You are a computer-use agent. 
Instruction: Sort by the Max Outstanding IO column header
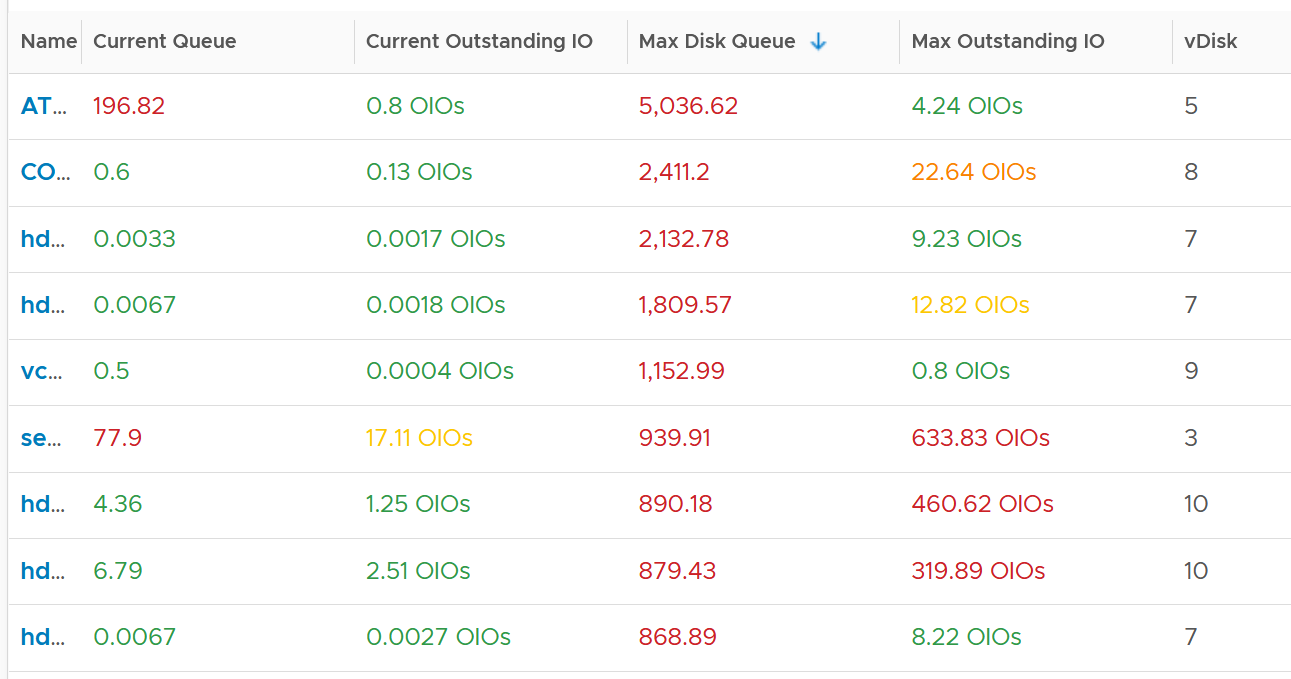[x=1008, y=42]
